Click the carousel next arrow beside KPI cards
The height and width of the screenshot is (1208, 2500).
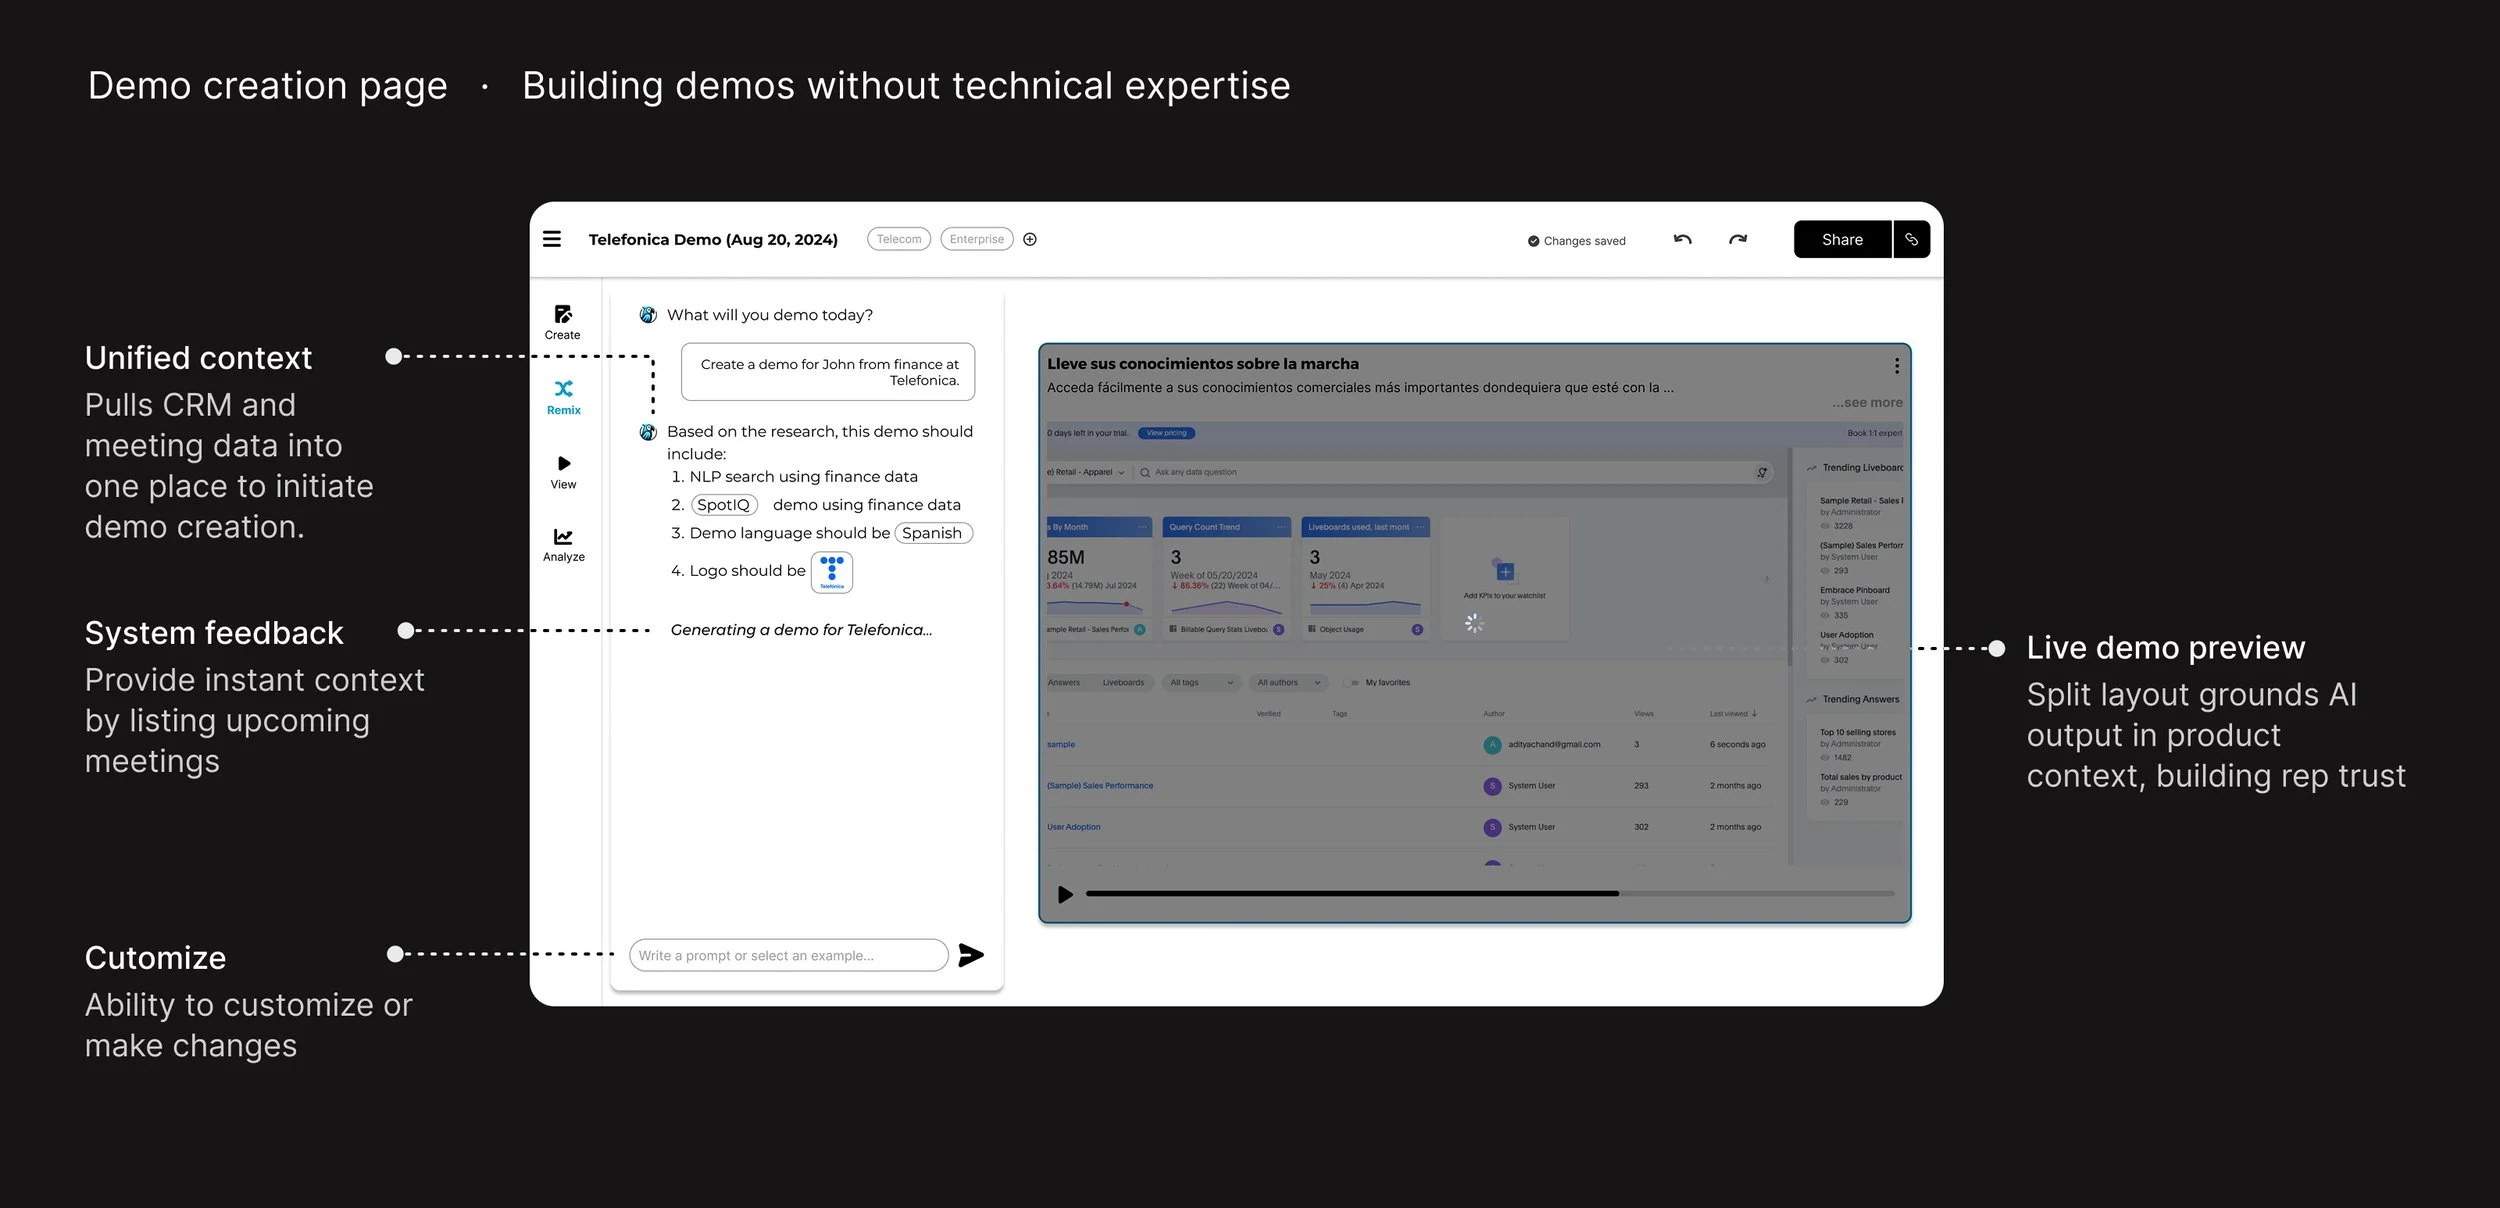[x=1767, y=579]
